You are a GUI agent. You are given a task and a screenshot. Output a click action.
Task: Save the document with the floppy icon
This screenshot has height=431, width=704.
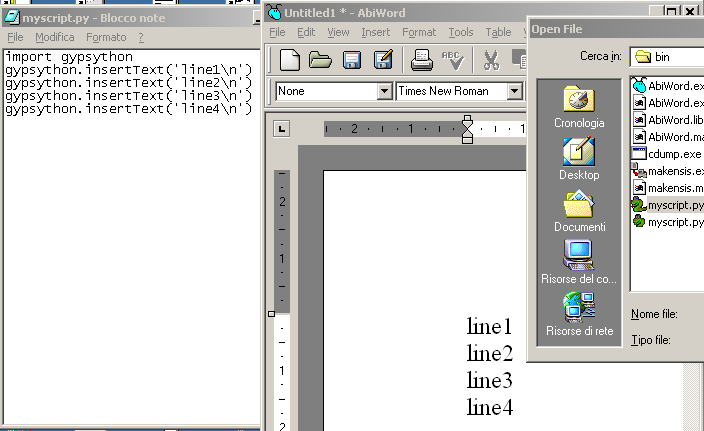point(352,60)
